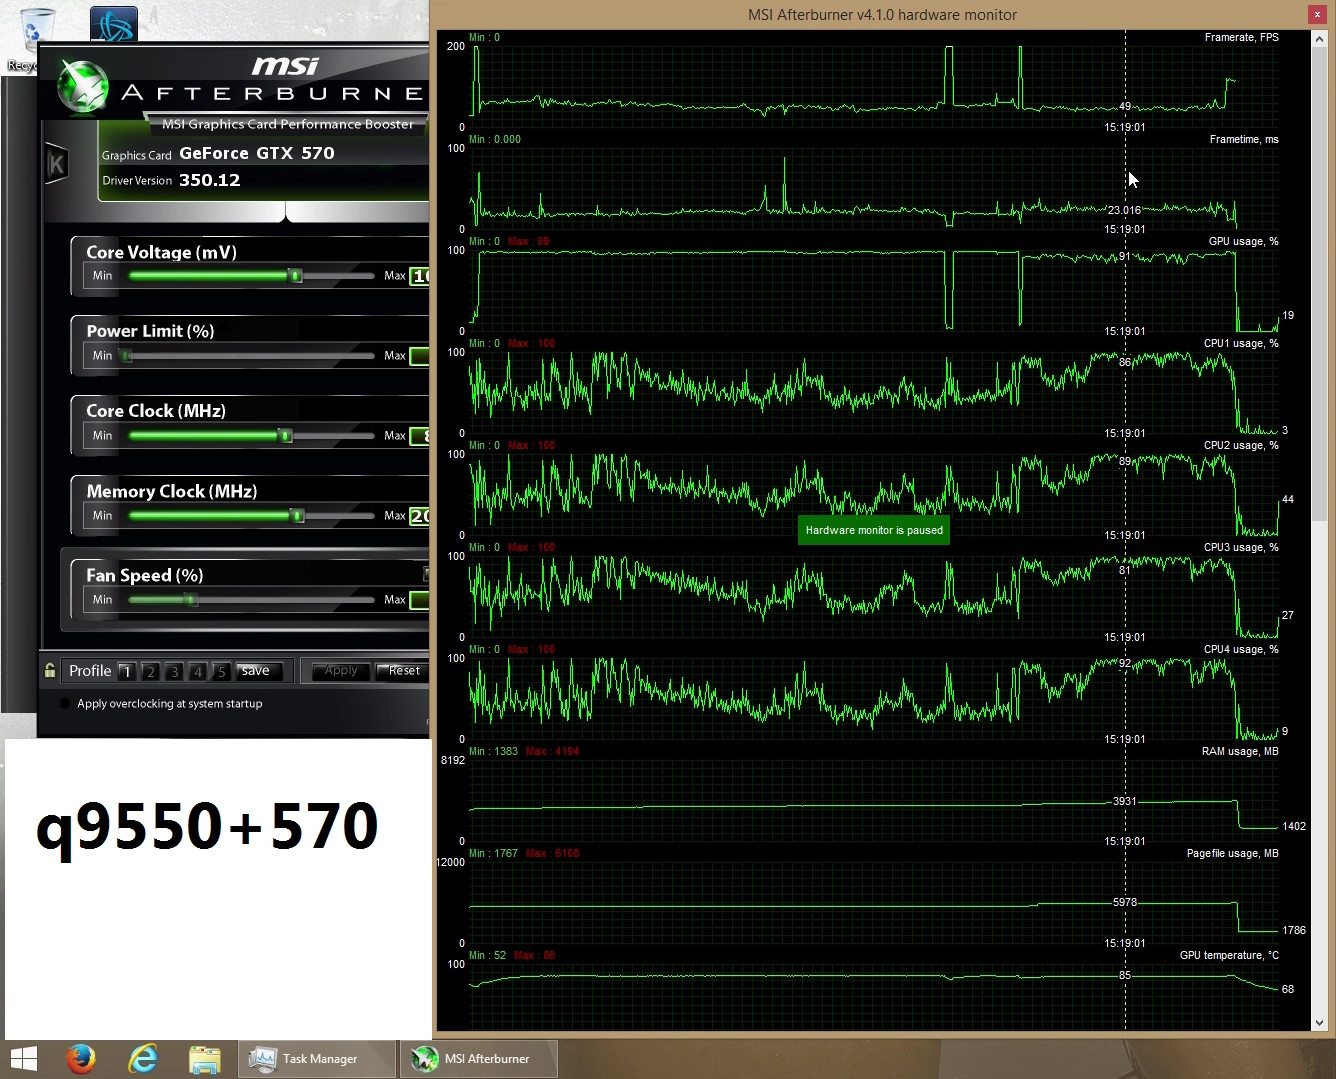This screenshot has height=1079, width=1336.
Task: Click the Pagefile usage value 5978
Action: (1125, 903)
